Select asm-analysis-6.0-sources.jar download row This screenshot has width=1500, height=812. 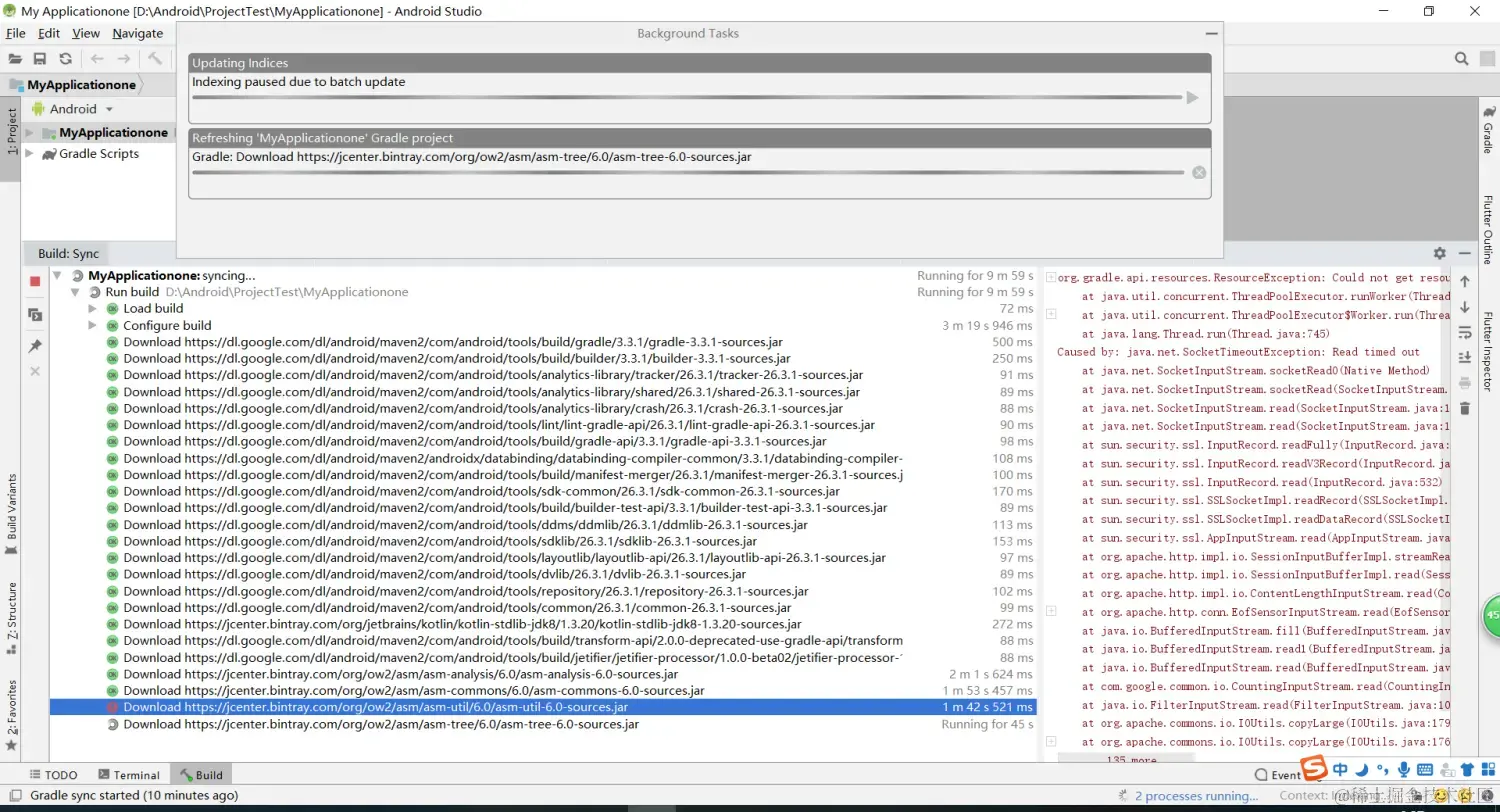pos(543,674)
